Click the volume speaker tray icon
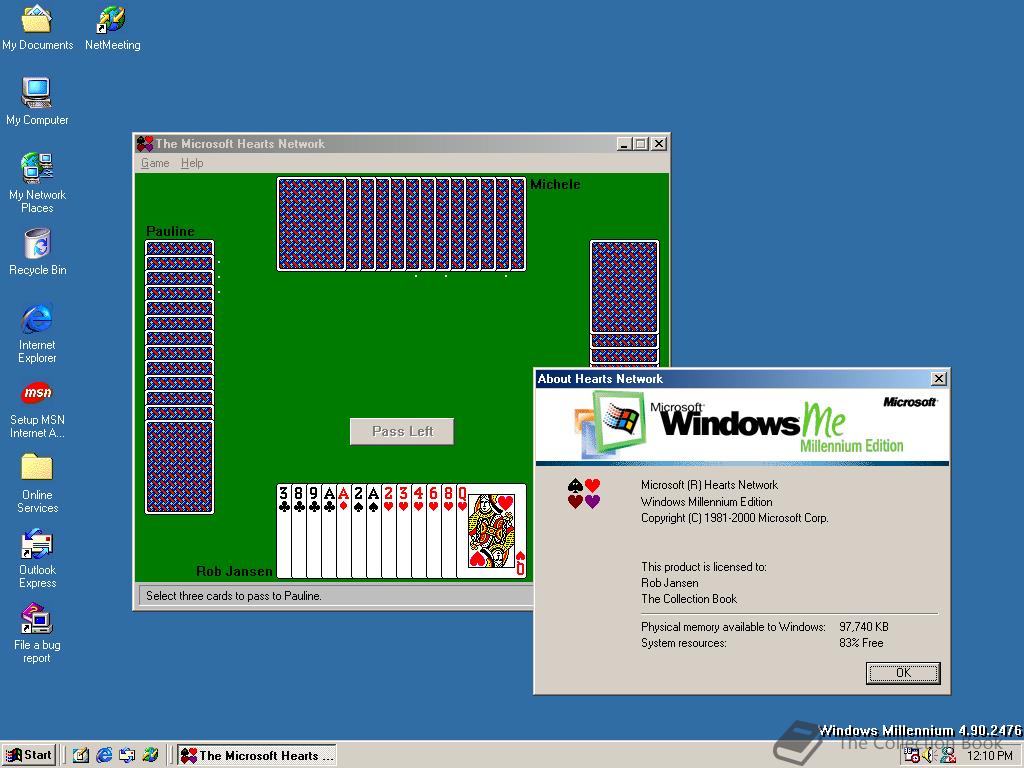 tap(929, 756)
